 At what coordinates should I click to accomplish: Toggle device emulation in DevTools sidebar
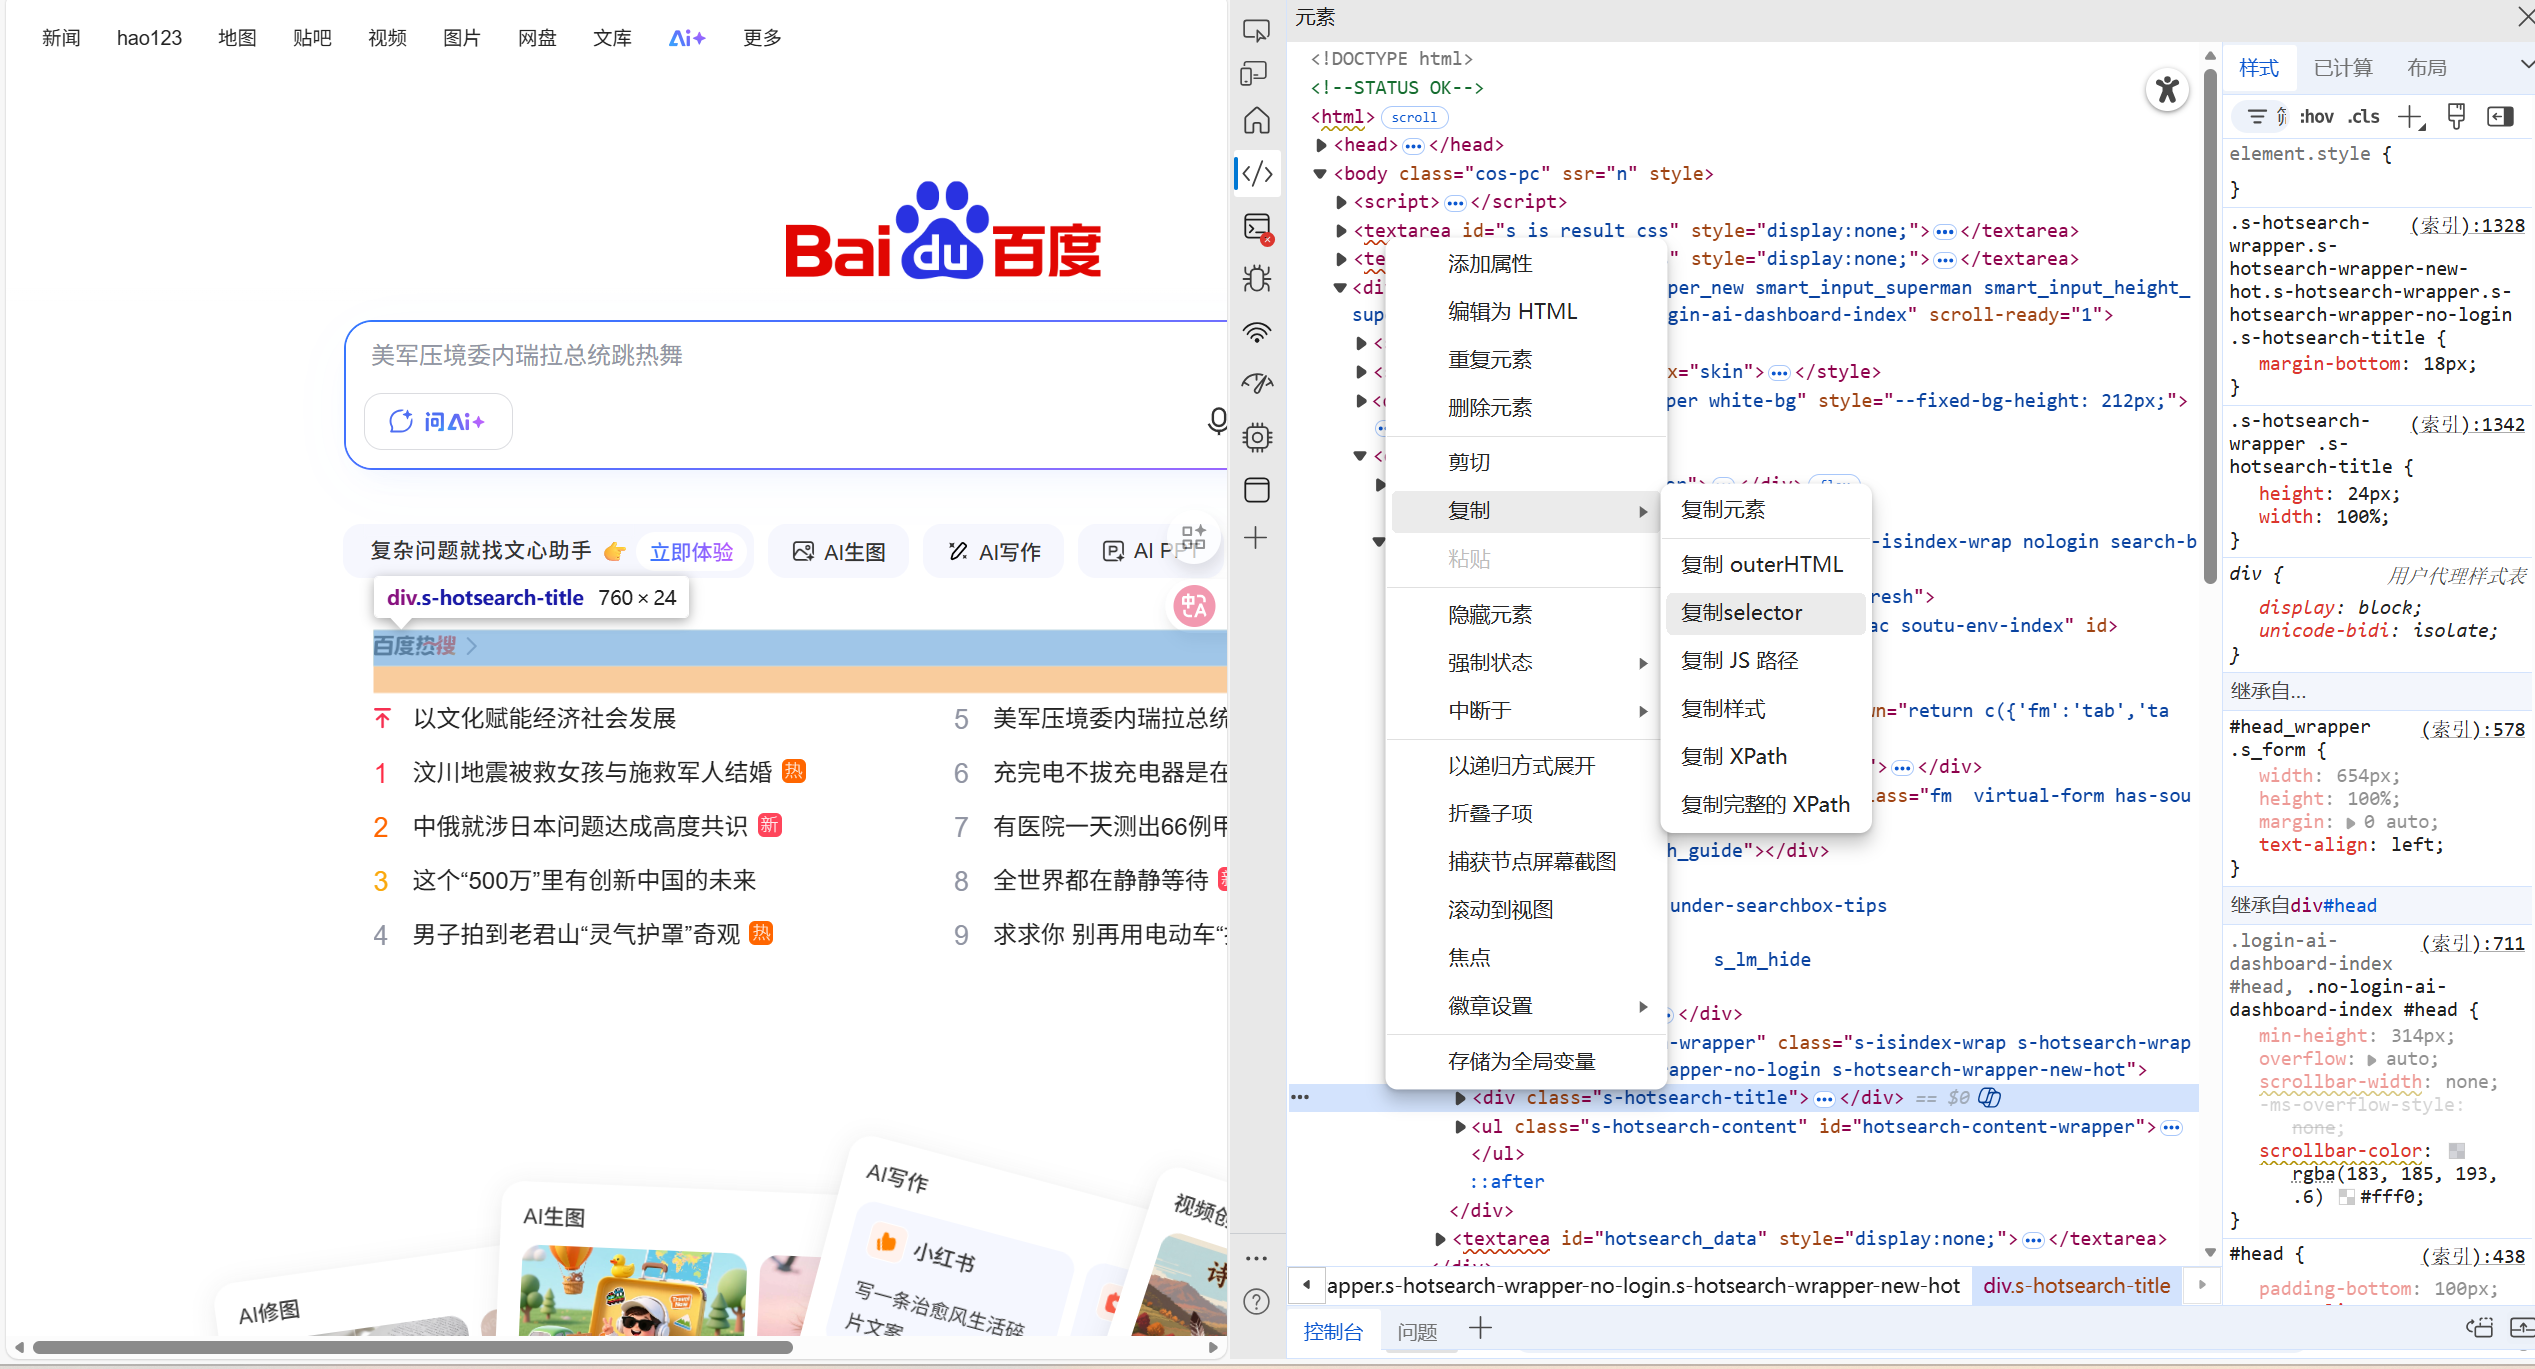tap(1254, 73)
